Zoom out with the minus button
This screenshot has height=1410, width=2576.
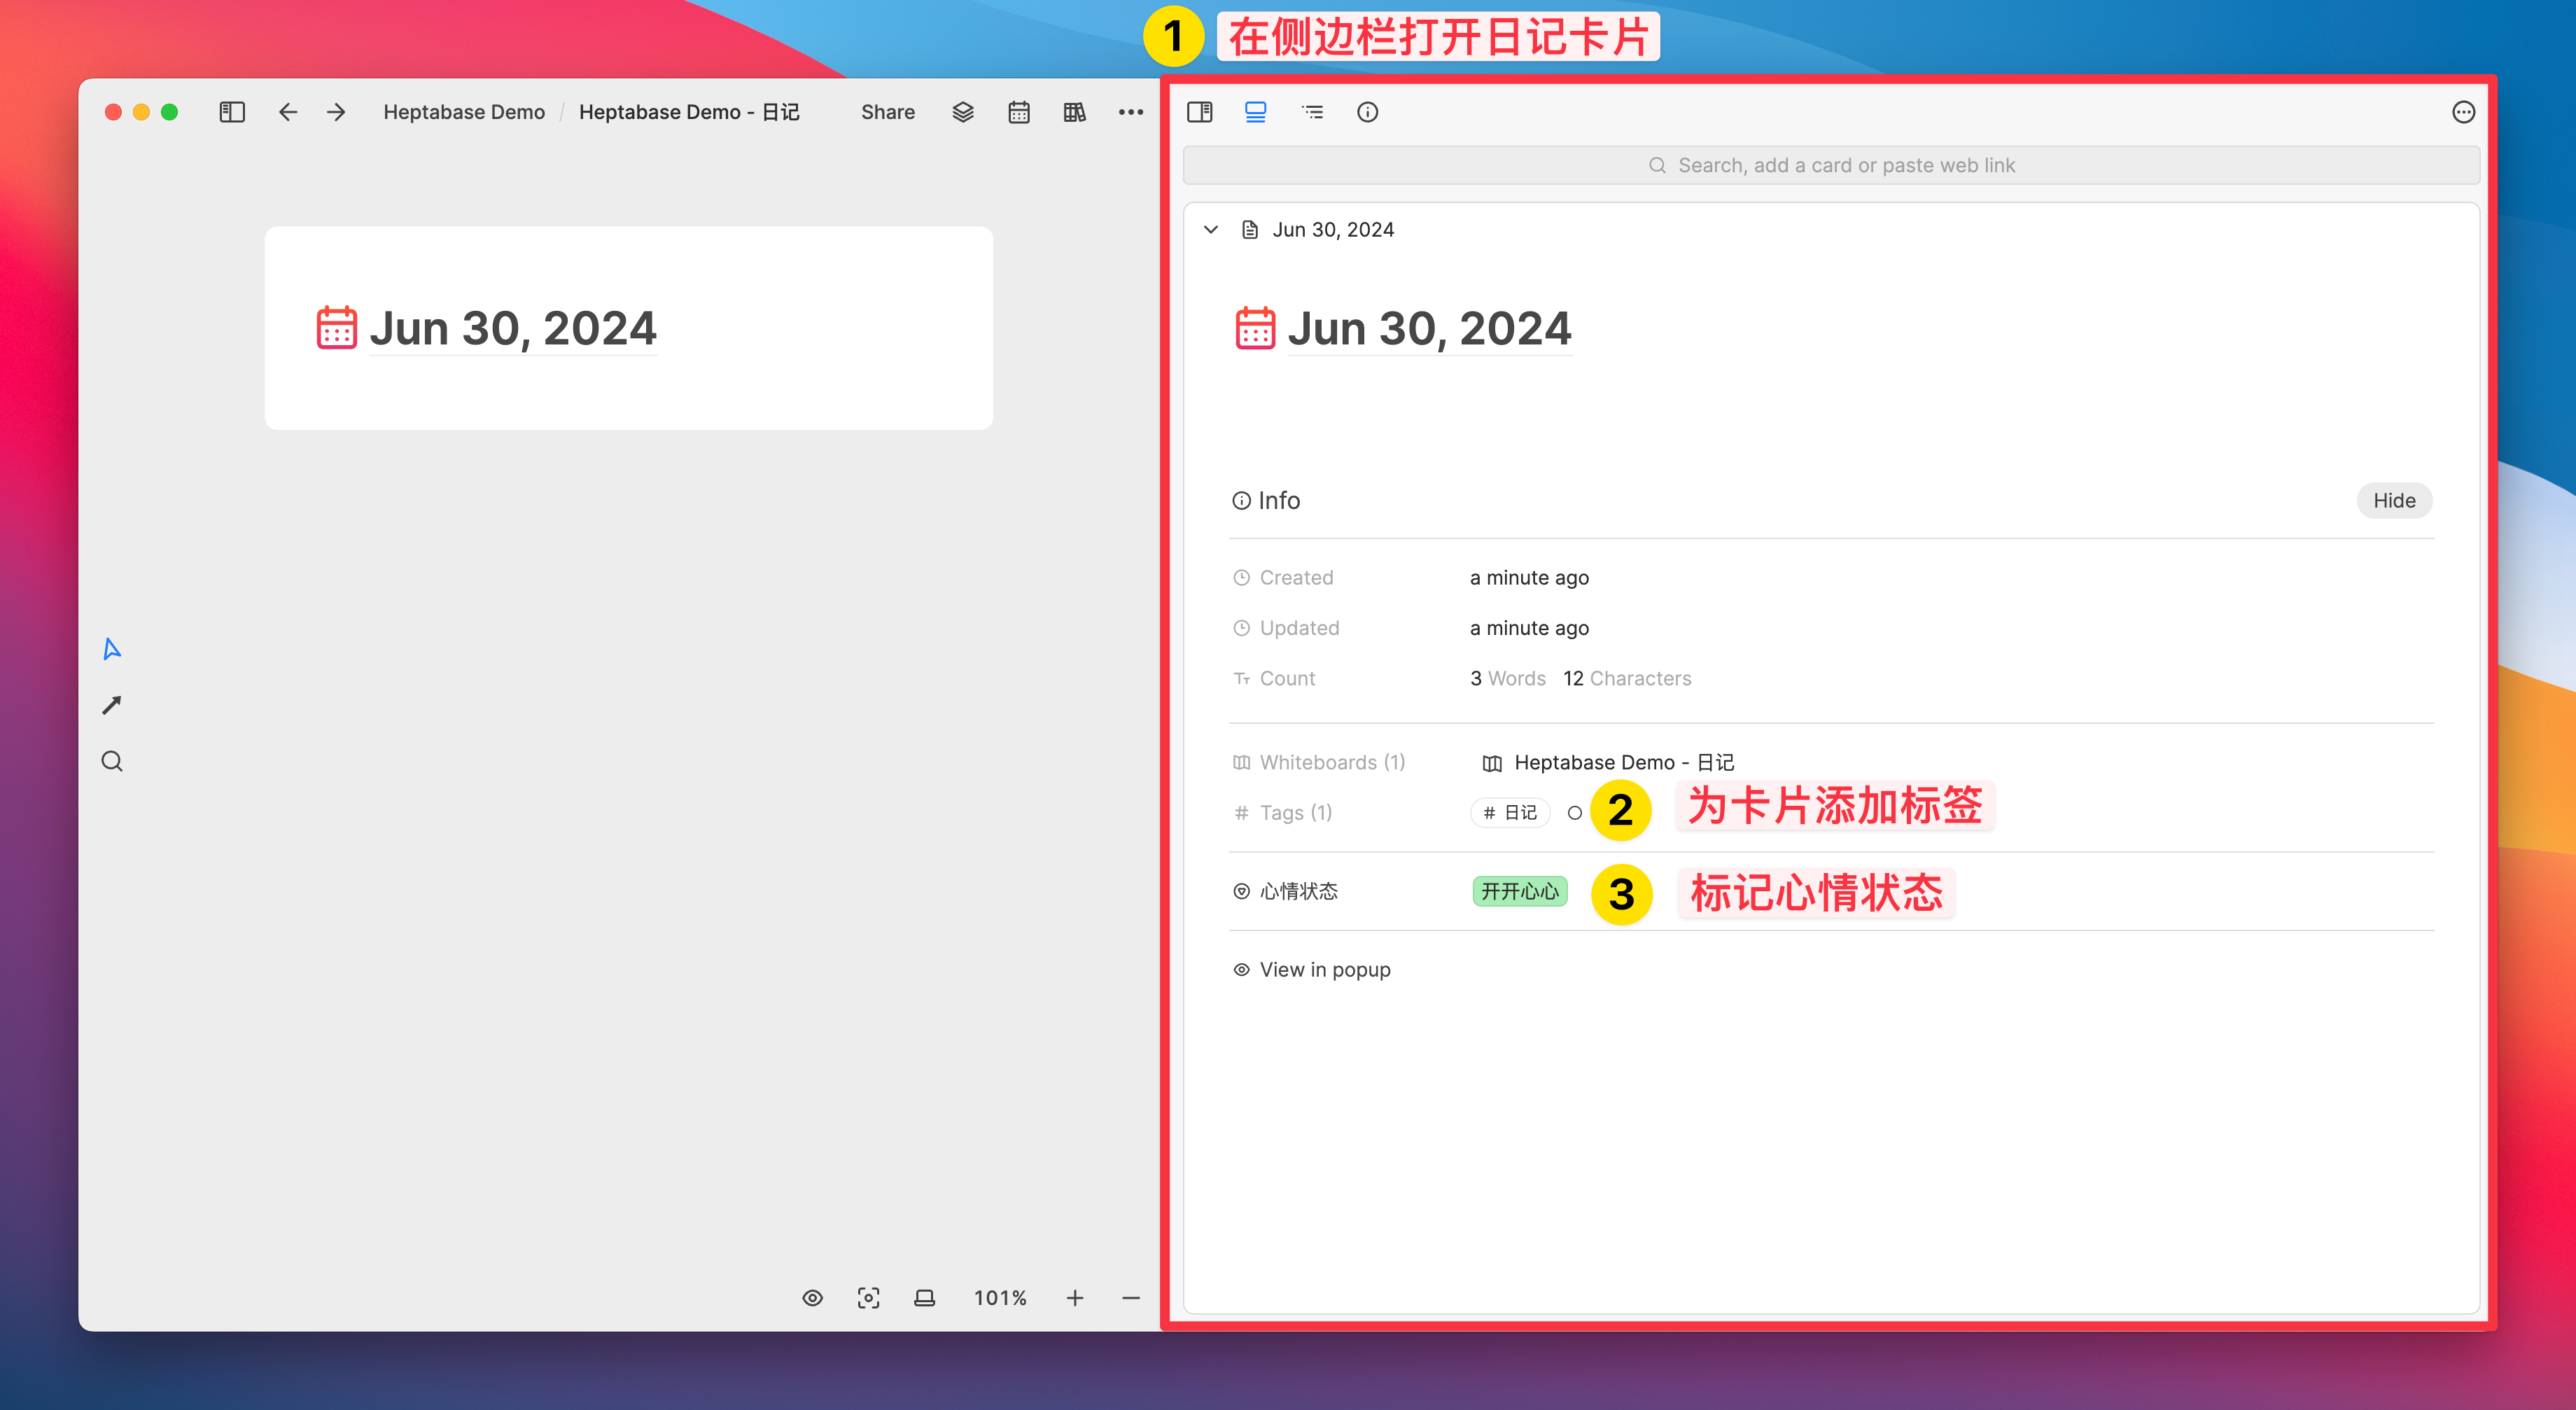coord(1131,1298)
